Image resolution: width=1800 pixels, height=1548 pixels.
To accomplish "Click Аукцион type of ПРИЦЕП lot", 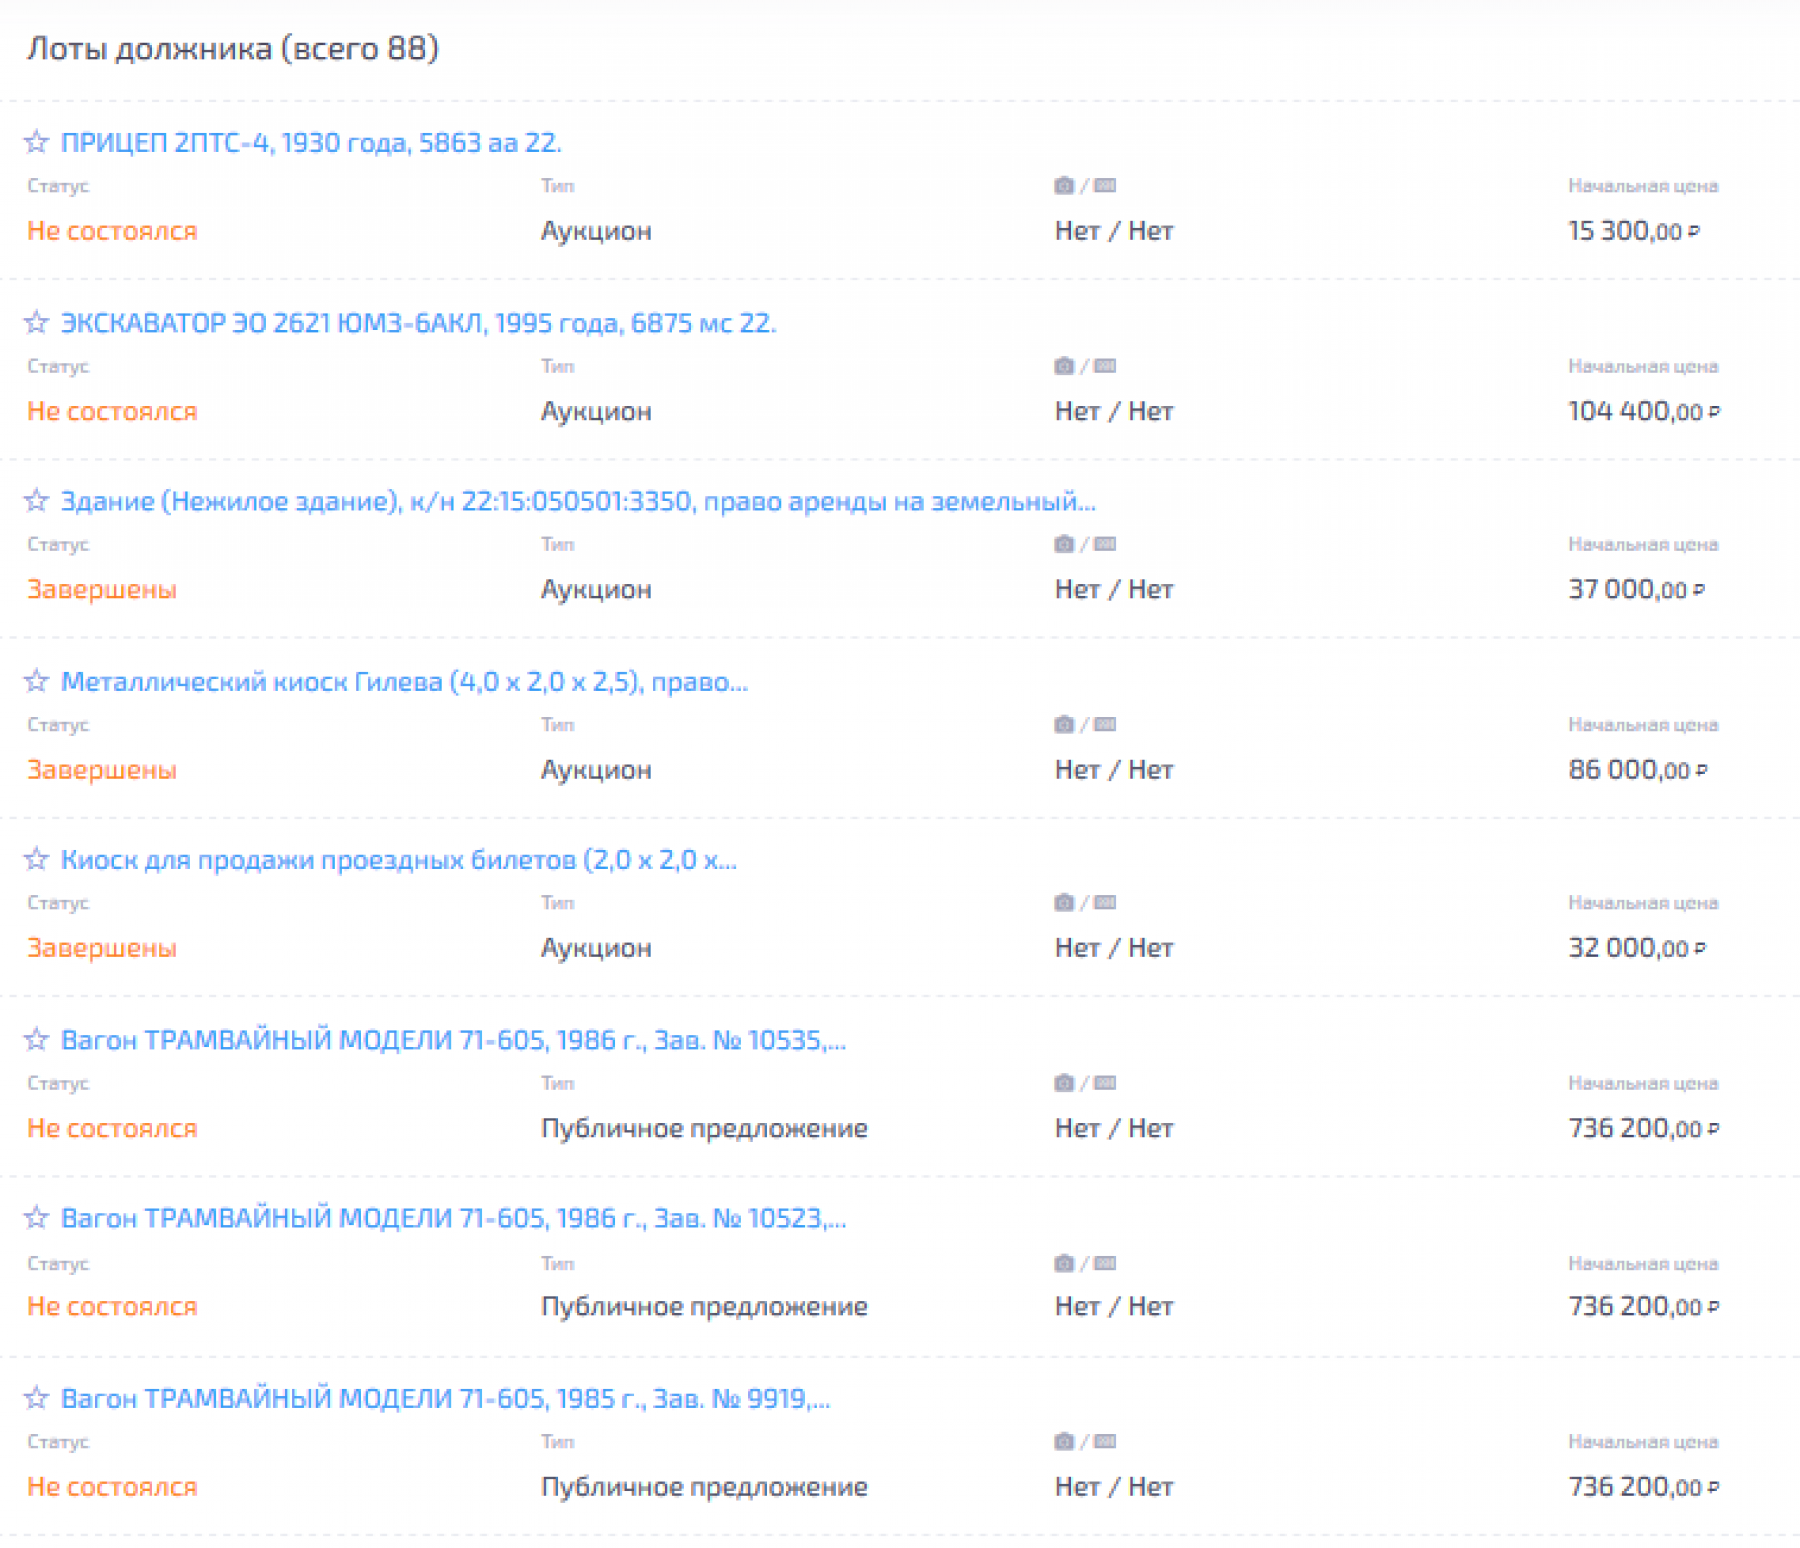I will (596, 231).
